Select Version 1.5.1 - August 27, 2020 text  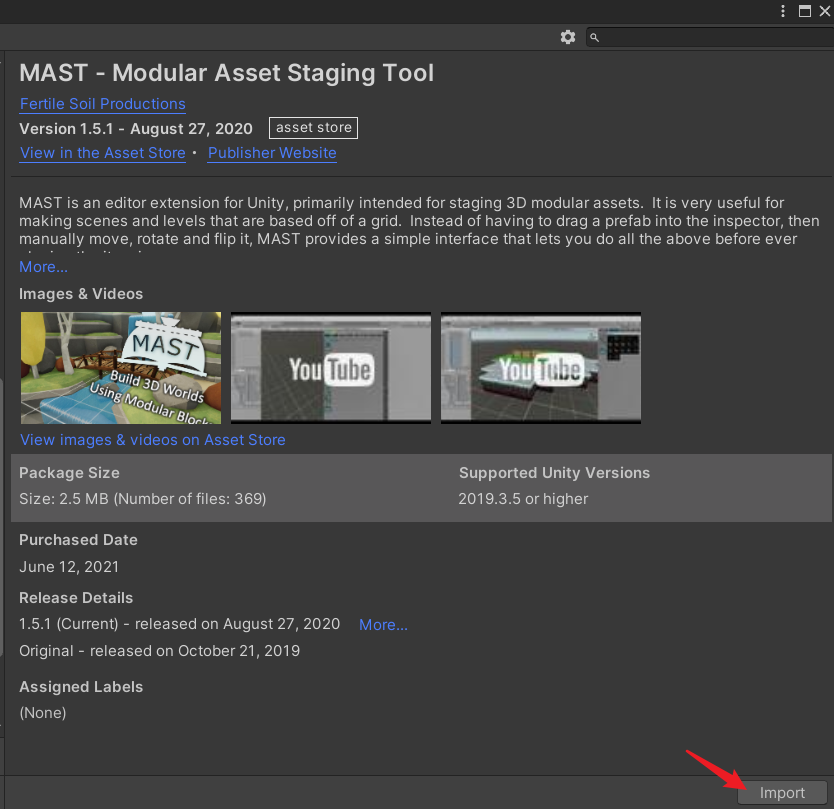tap(136, 129)
